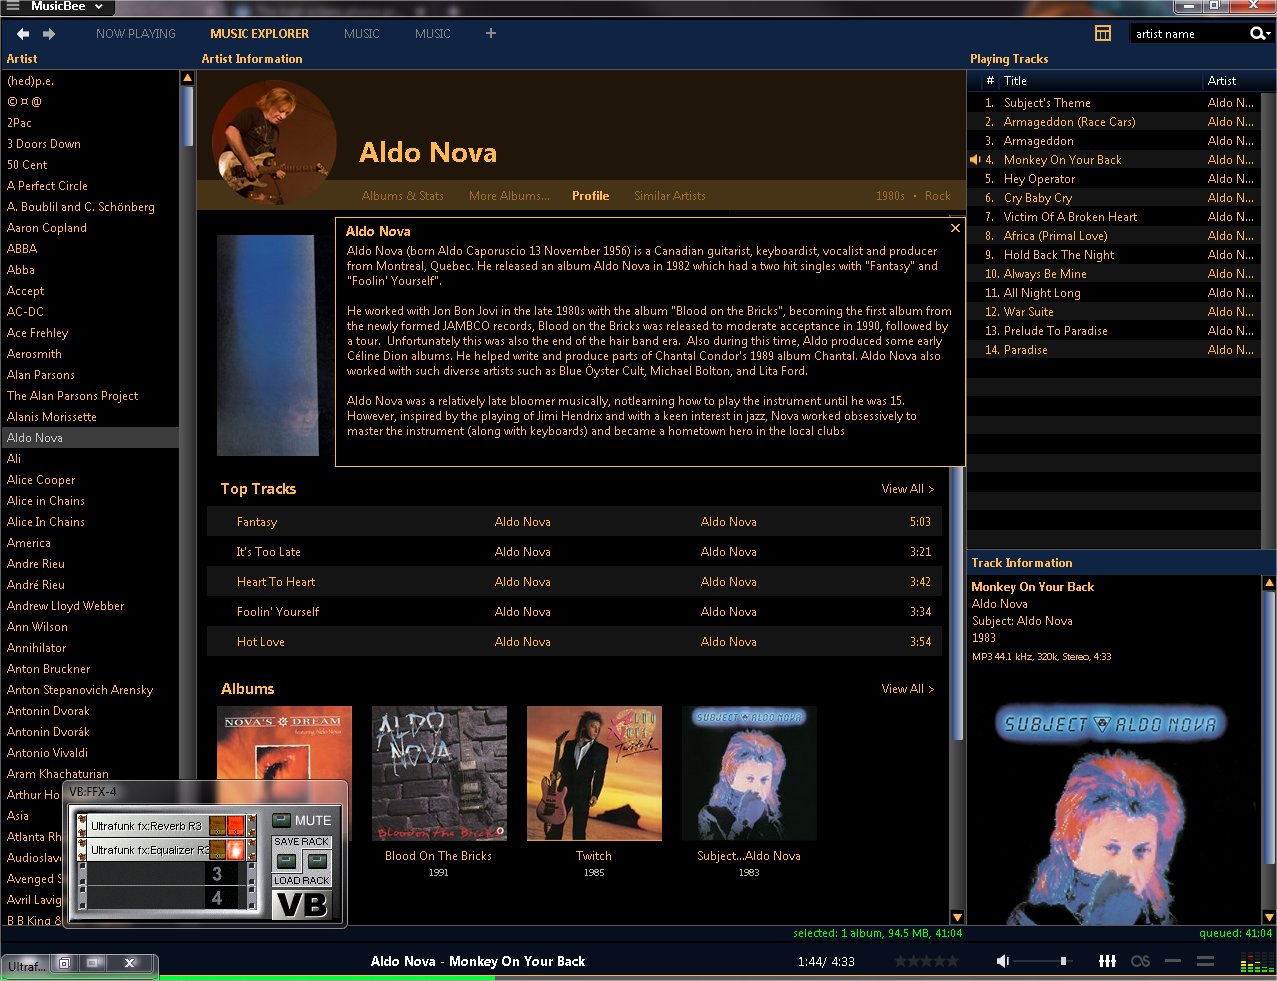1277x981 pixels.
Task: Click in the artist name search field
Action: pos(1188,34)
